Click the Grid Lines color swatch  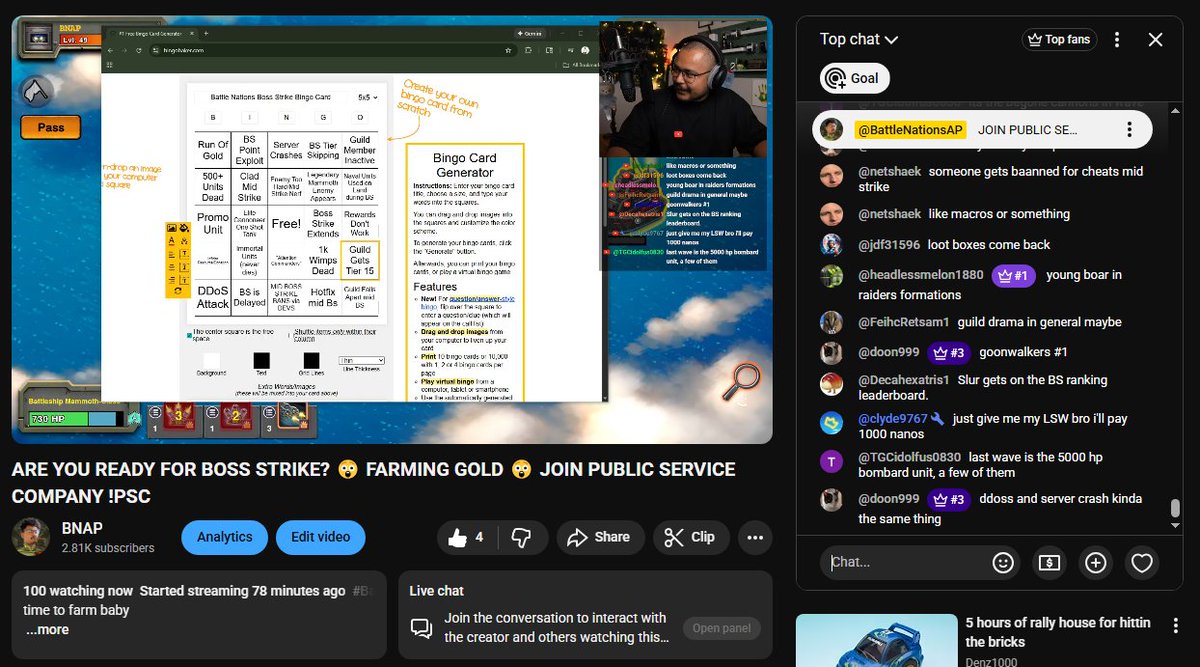click(x=311, y=361)
